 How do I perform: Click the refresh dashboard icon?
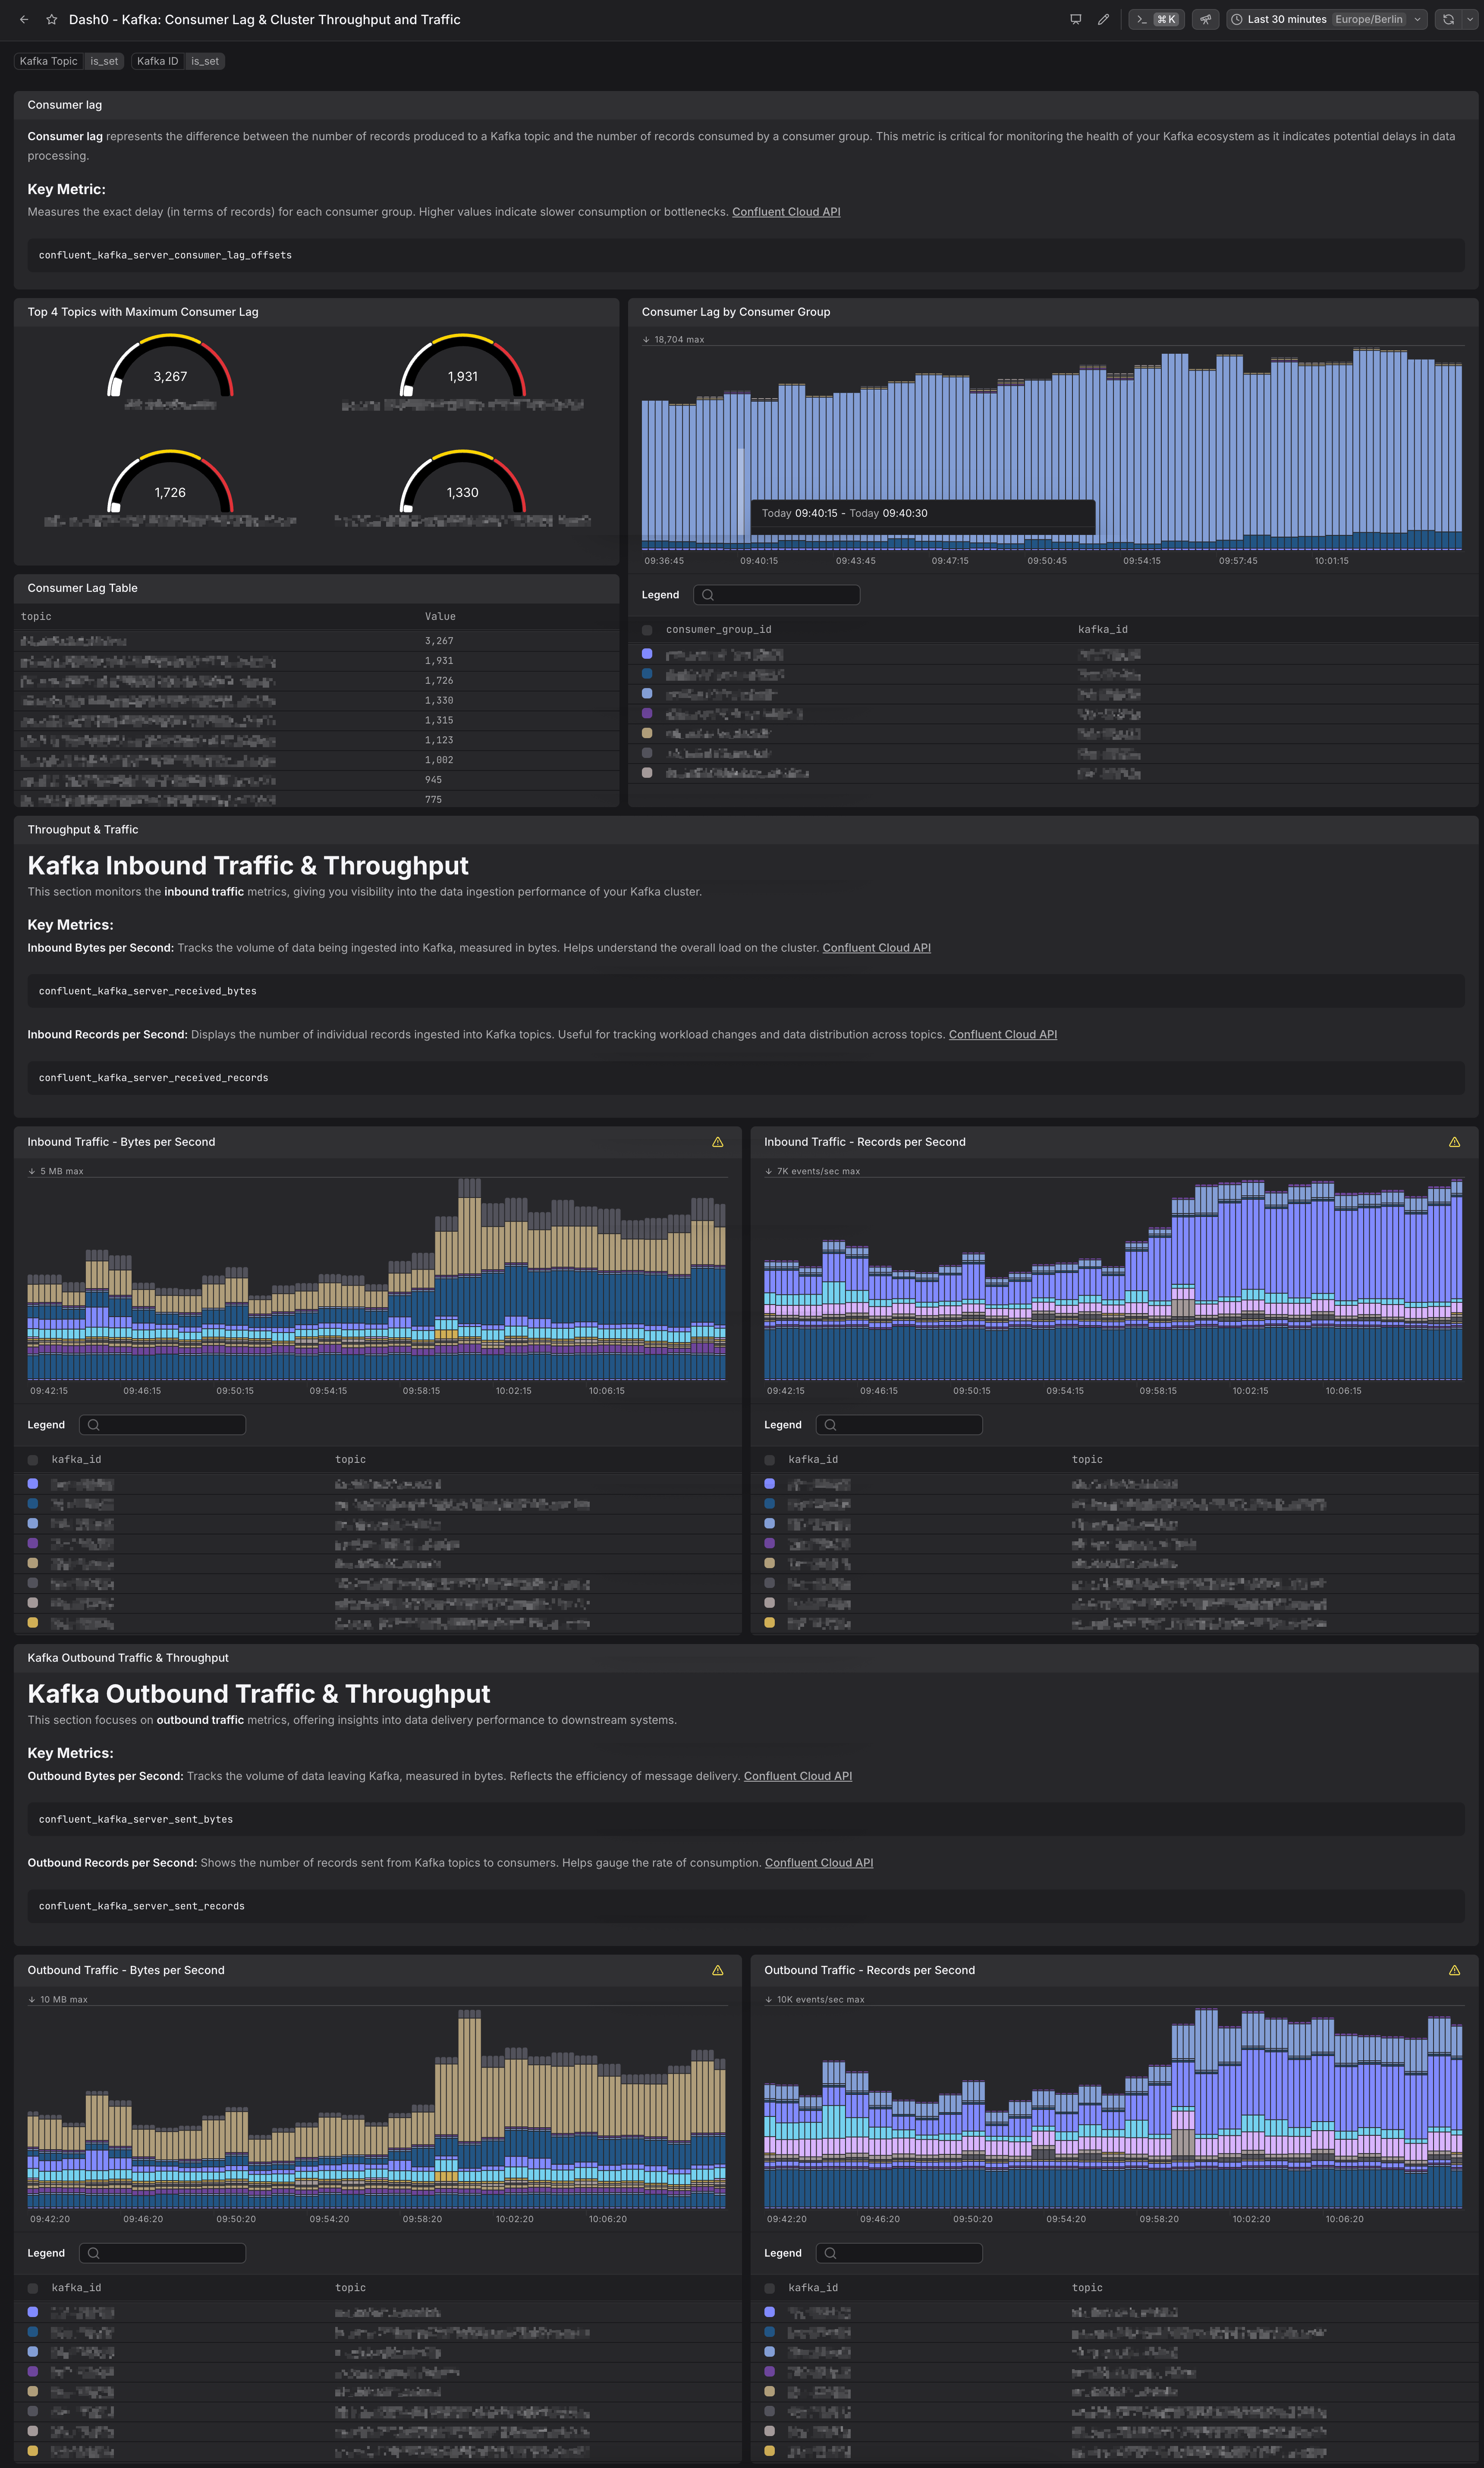tap(1448, 19)
